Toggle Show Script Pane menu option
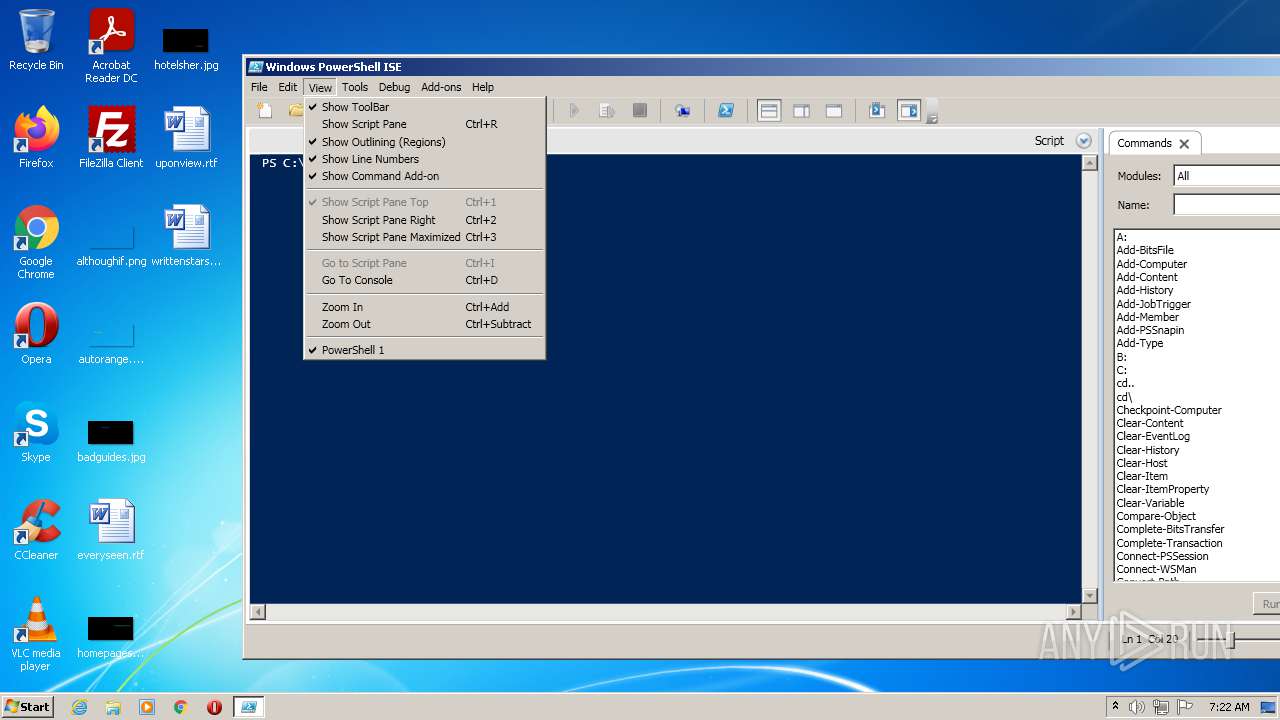This screenshot has width=1280, height=720. [x=425, y=124]
